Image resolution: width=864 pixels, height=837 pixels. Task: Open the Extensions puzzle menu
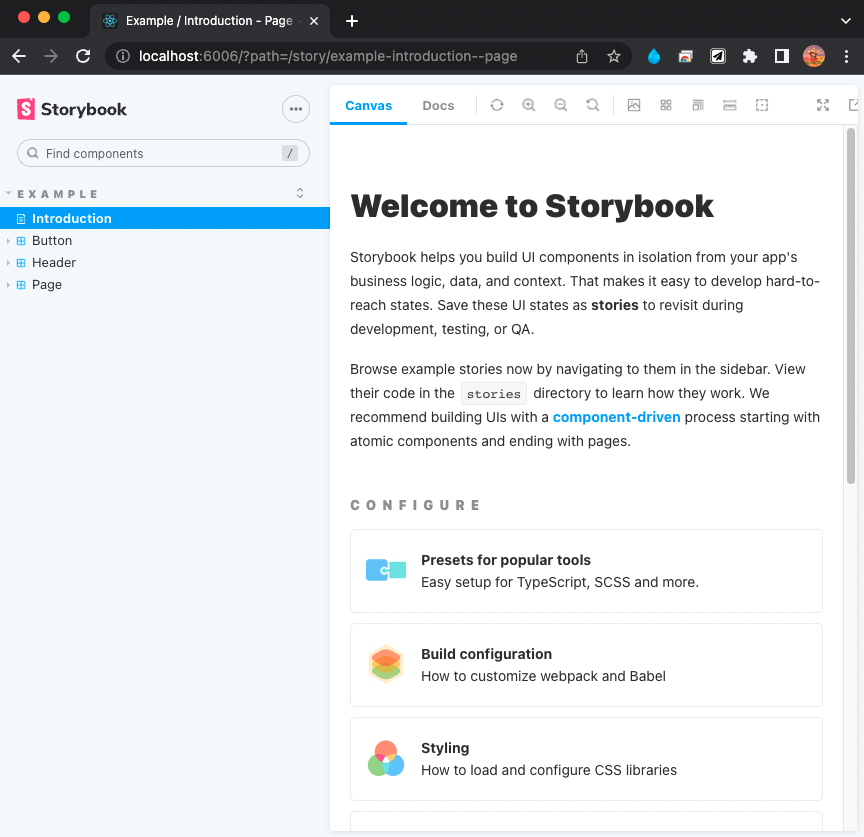[749, 56]
